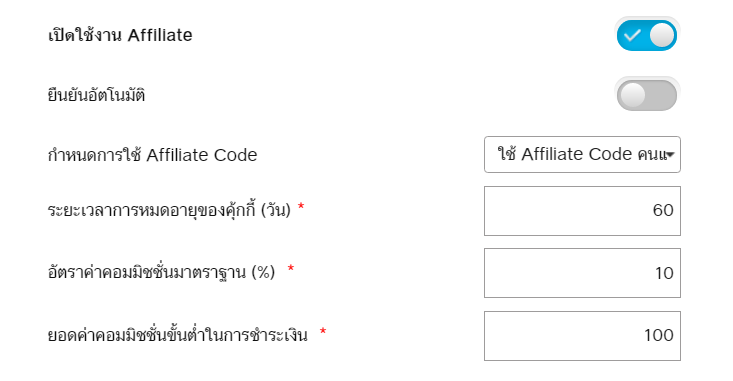Click the เปิดใช้งาน Affiliate label
The height and width of the screenshot is (381, 733).
pyautogui.click(x=120, y=35)
